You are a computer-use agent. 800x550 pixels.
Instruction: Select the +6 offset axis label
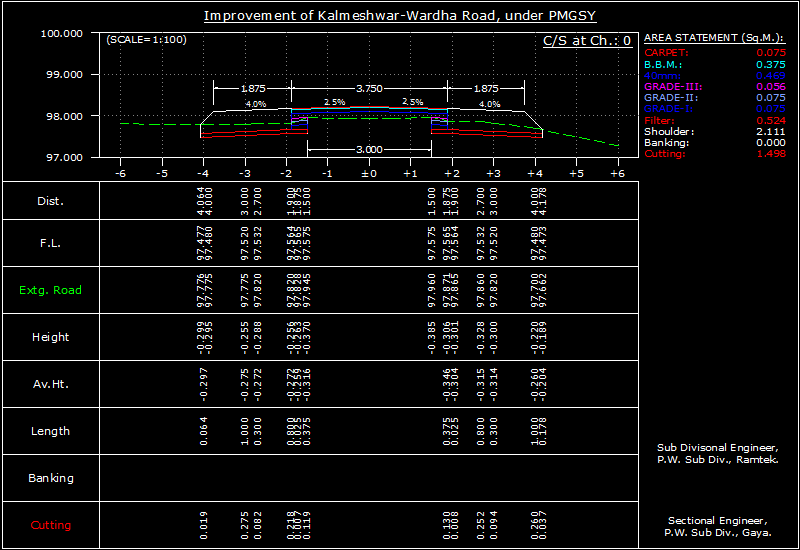pos(617,173)
